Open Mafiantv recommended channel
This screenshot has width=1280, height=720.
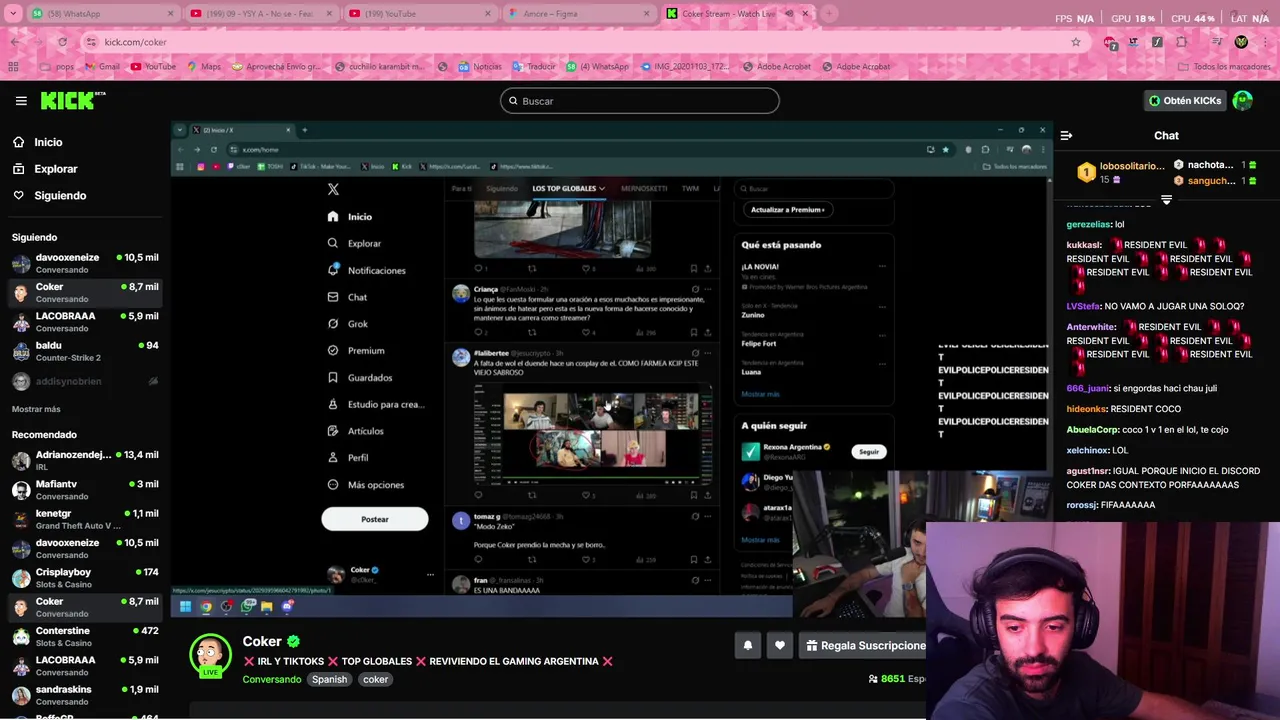(x=85, y=490)
